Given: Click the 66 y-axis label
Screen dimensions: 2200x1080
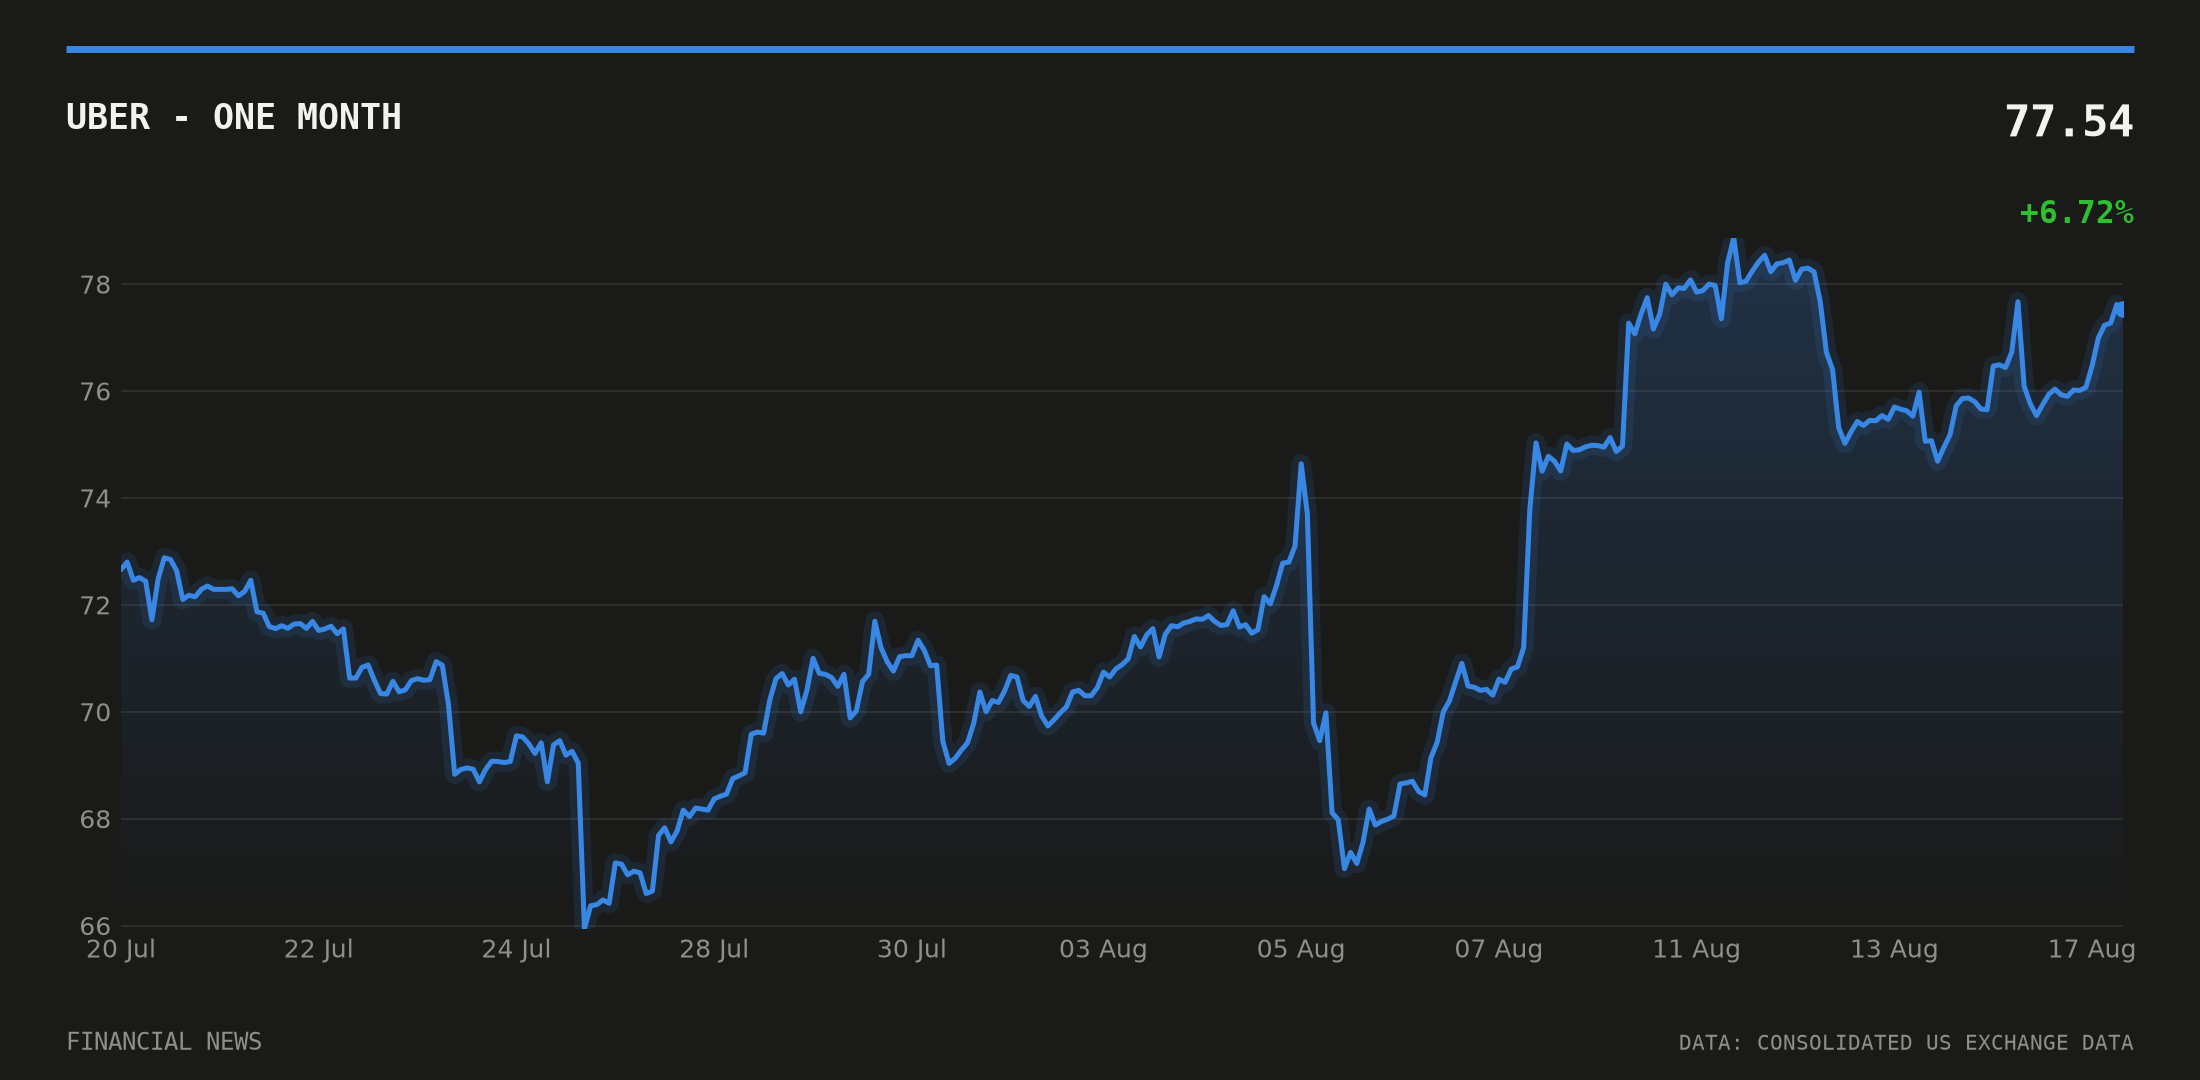Looking at the screenshot, I should point(95,927).
